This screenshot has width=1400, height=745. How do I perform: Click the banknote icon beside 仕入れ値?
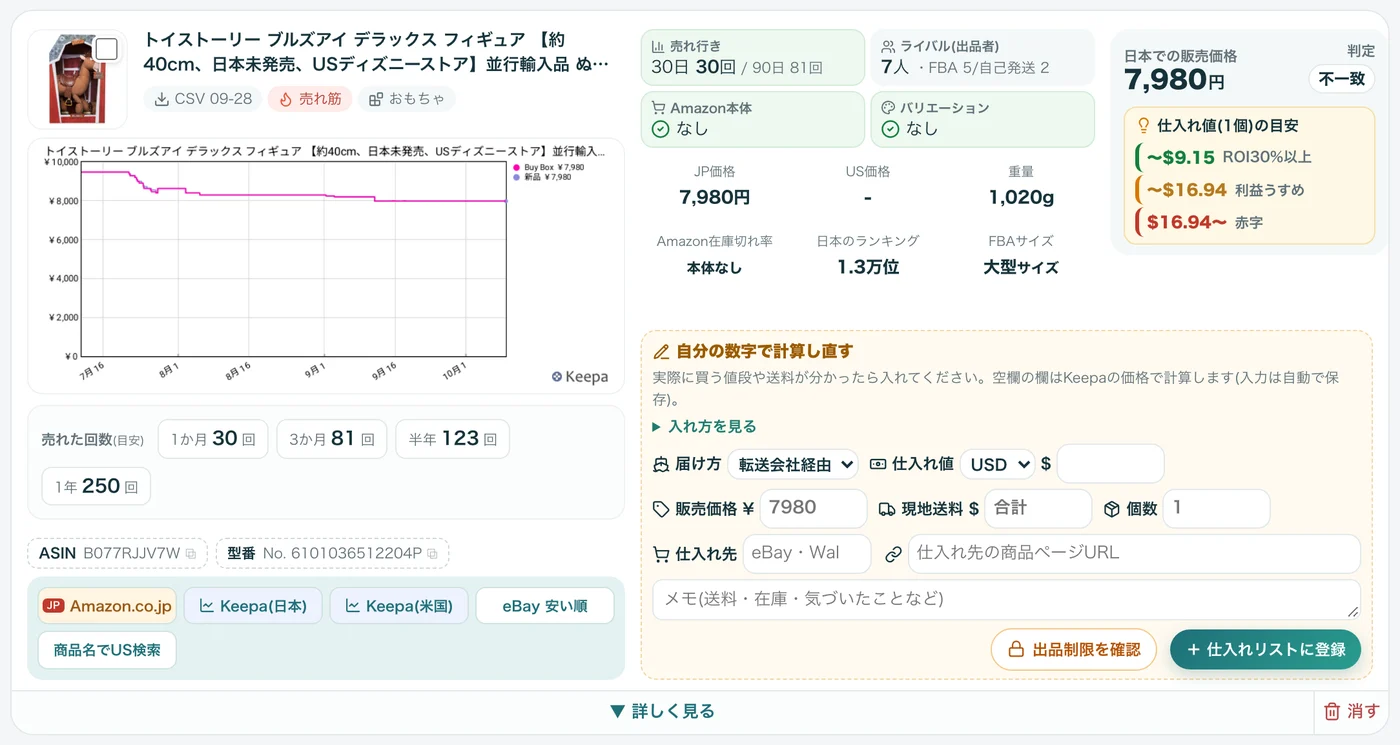click(x=878, y=464)
